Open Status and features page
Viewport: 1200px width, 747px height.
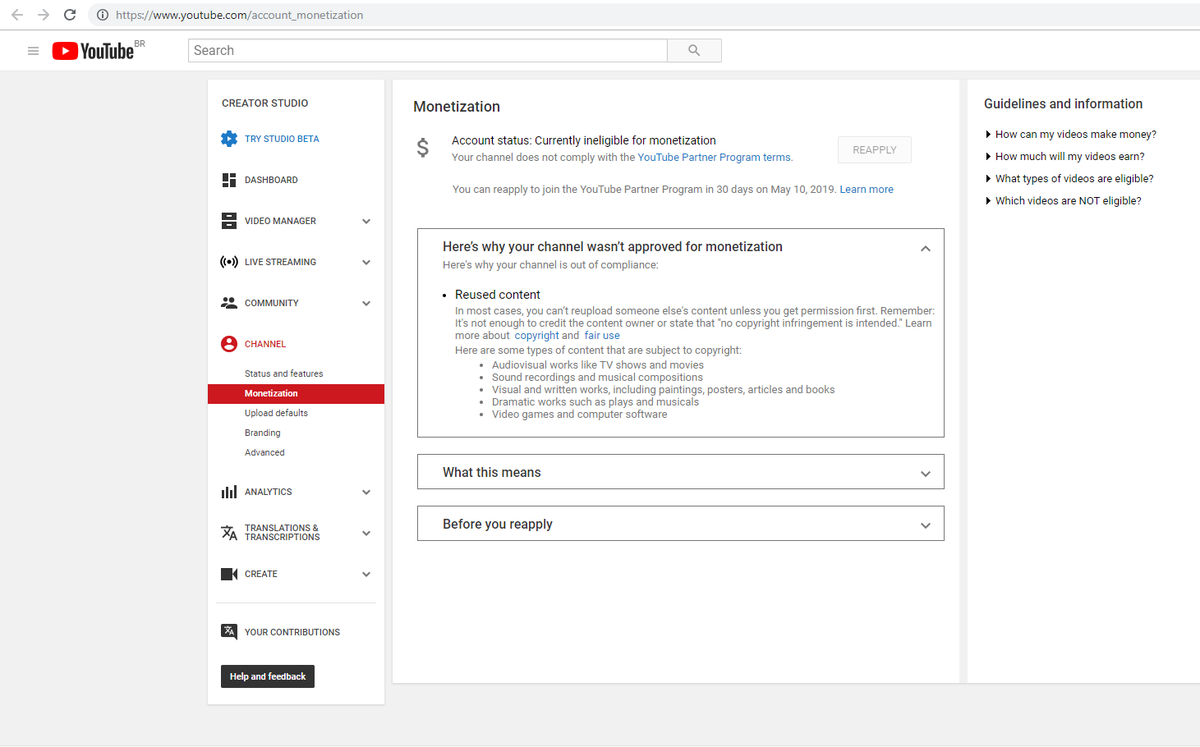pyautogui.click(x=284, y=374)
